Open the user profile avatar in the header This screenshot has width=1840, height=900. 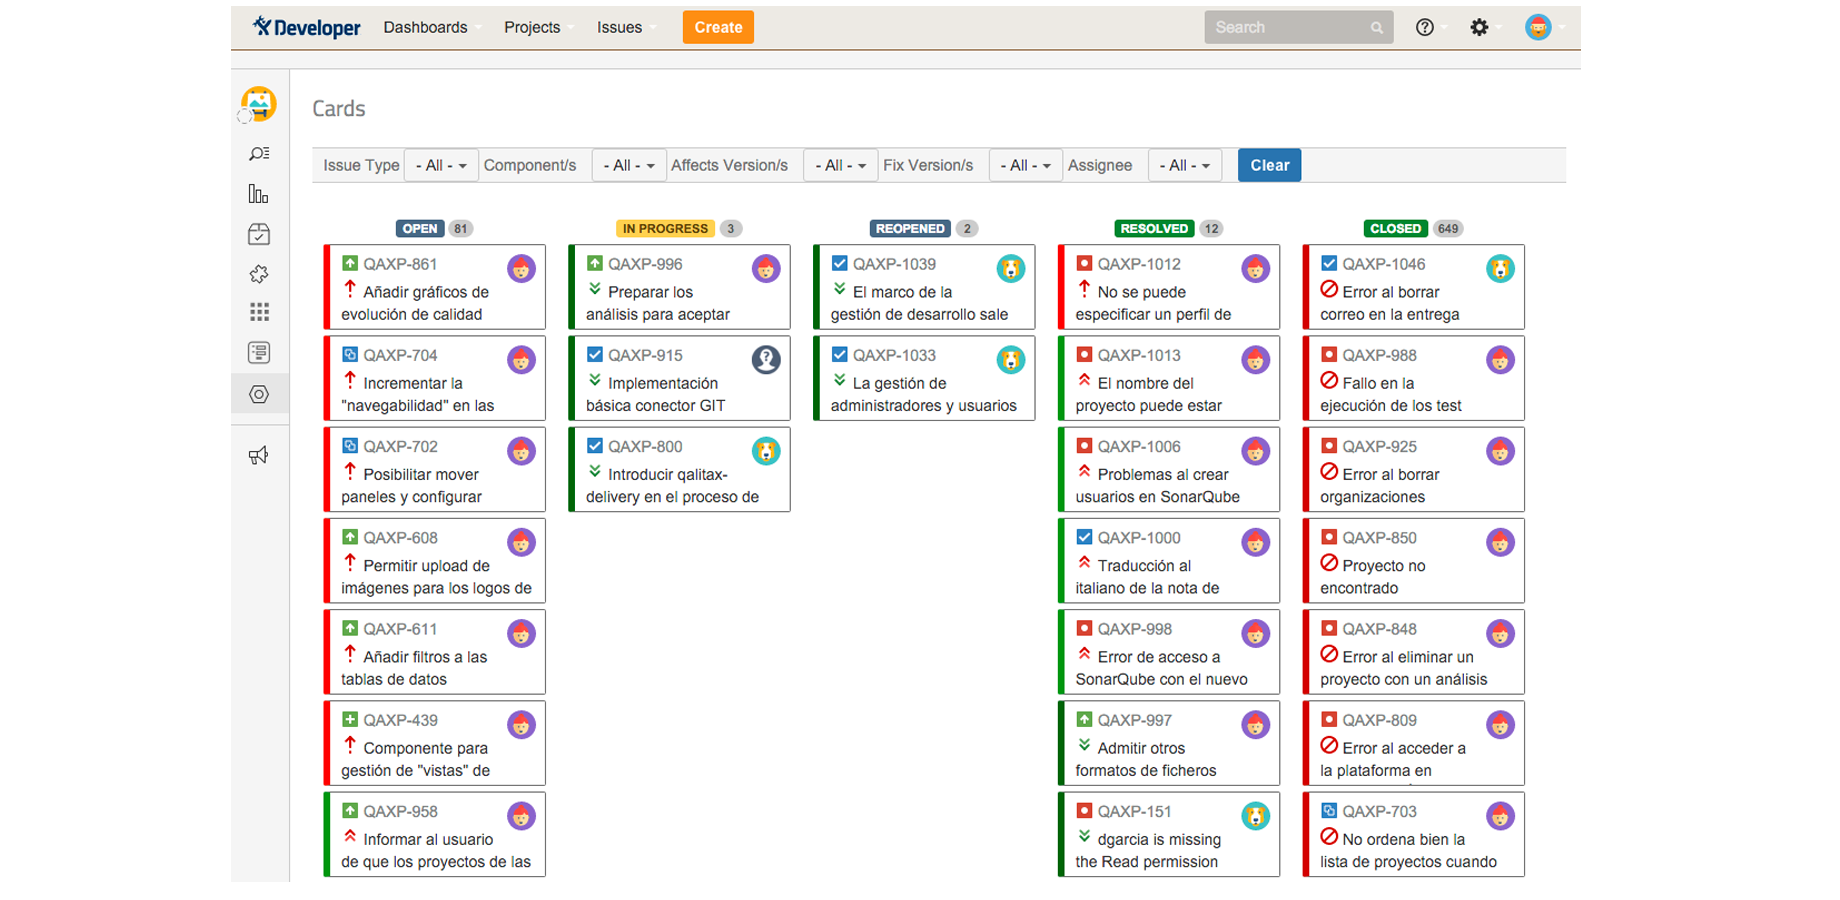[1538, 27]
